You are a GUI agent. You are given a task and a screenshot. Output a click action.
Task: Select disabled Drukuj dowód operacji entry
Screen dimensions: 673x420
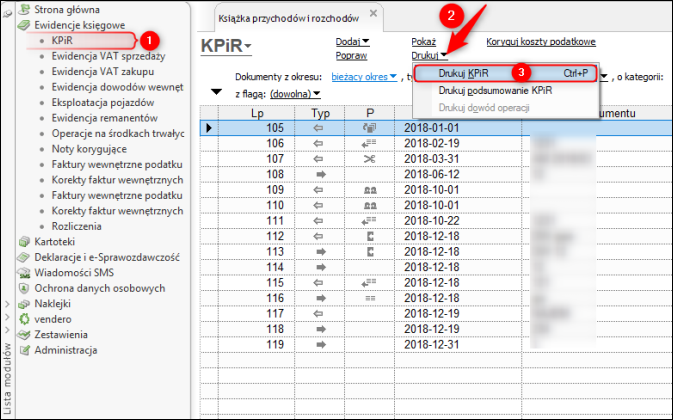505,108
